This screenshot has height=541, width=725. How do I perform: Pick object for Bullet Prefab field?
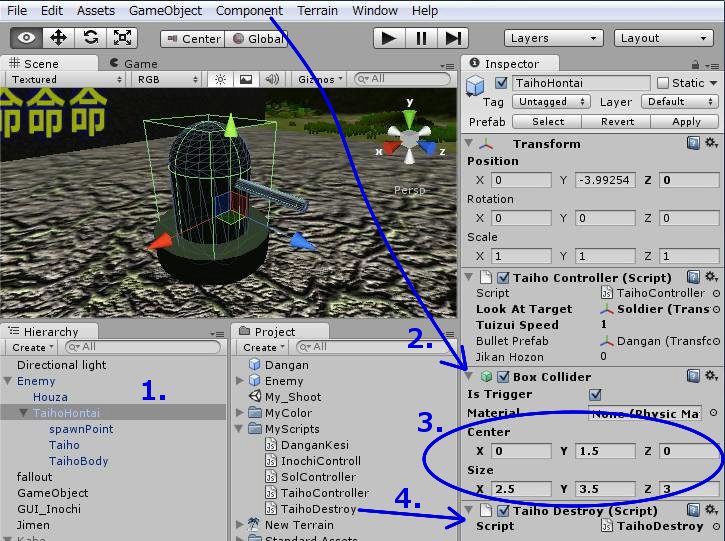pos(716,341)
